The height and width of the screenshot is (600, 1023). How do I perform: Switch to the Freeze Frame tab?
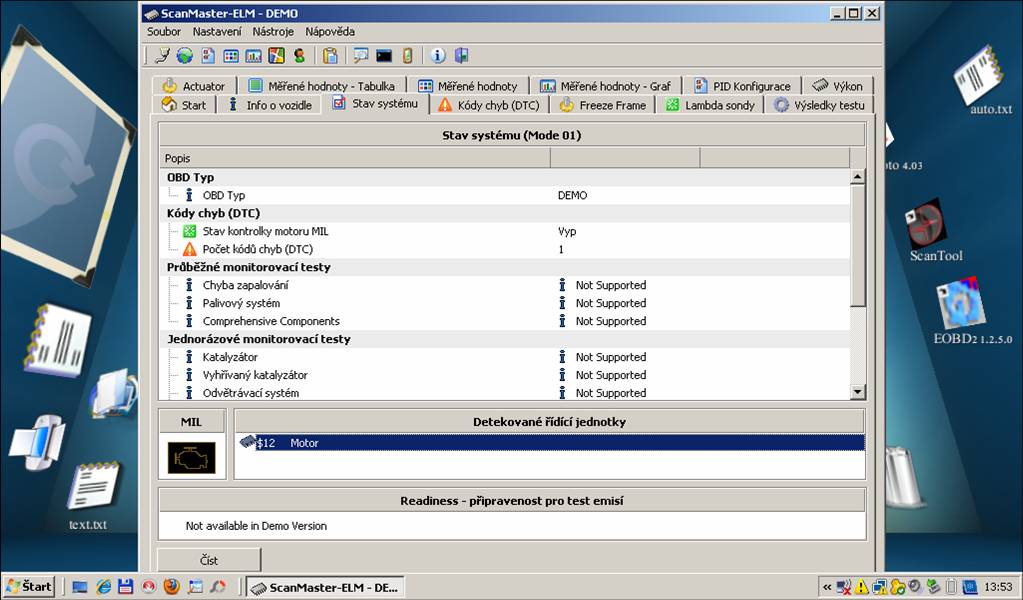(x=603, y=105)
